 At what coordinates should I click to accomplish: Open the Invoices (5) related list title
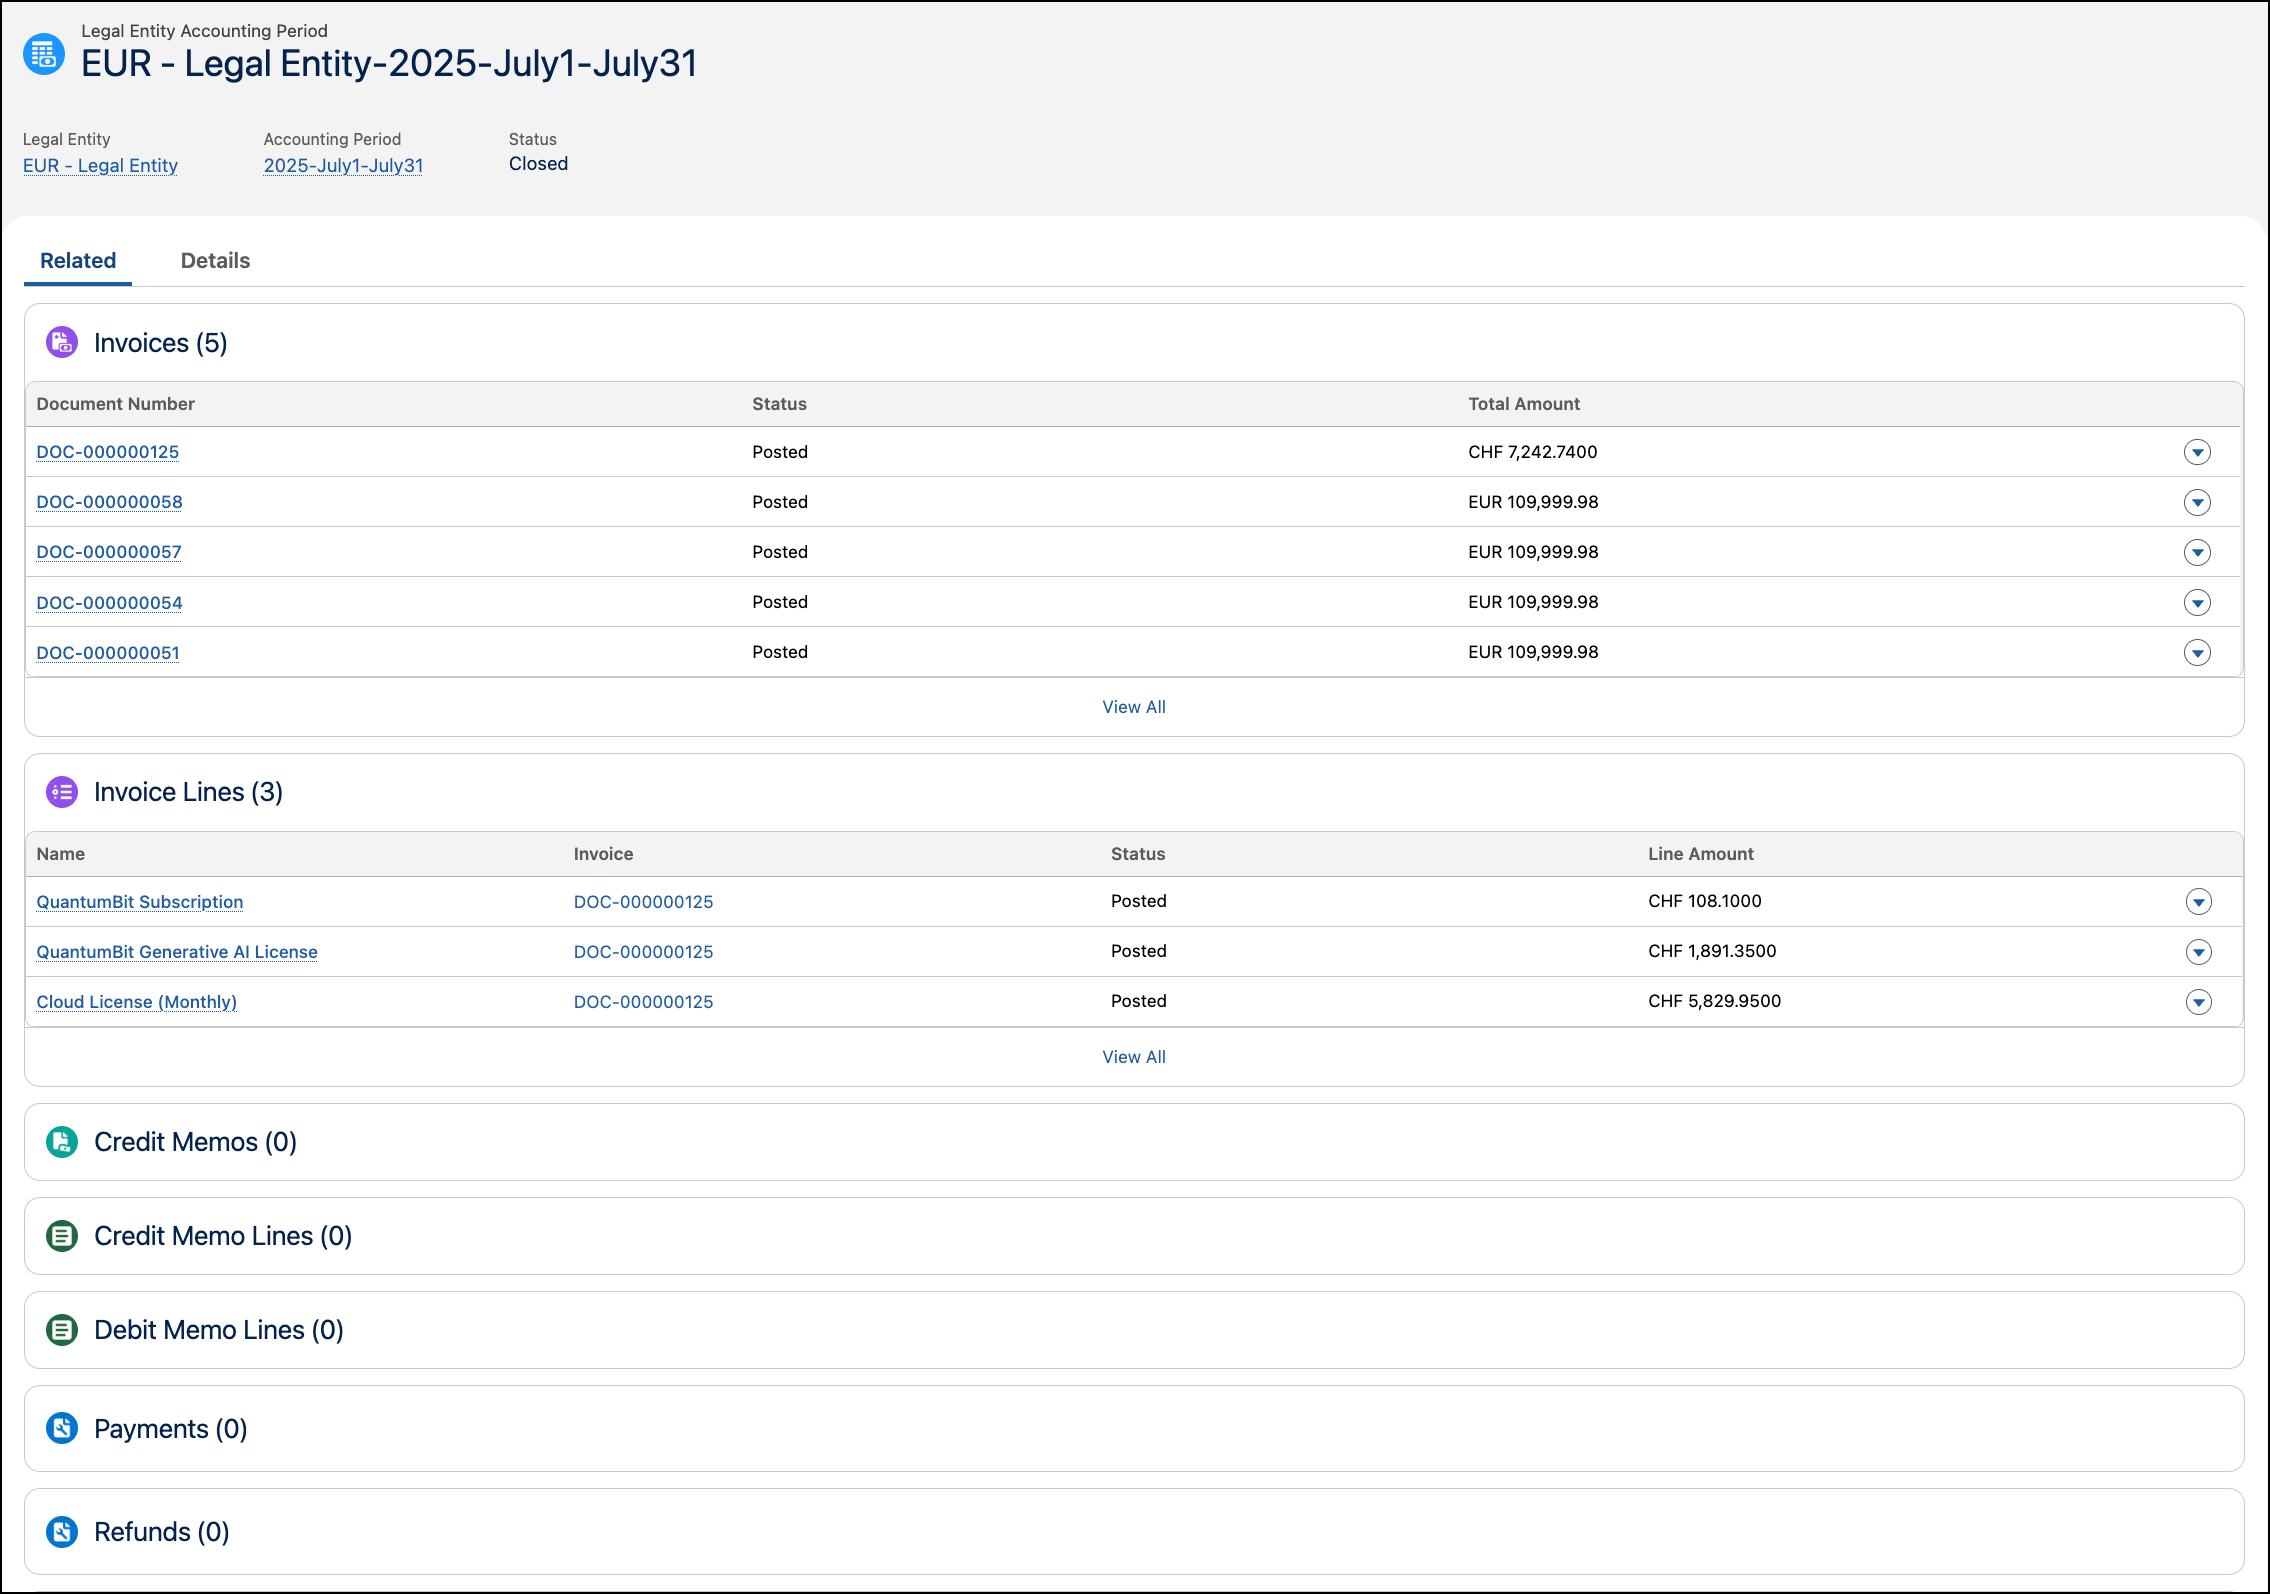[161, 343]
